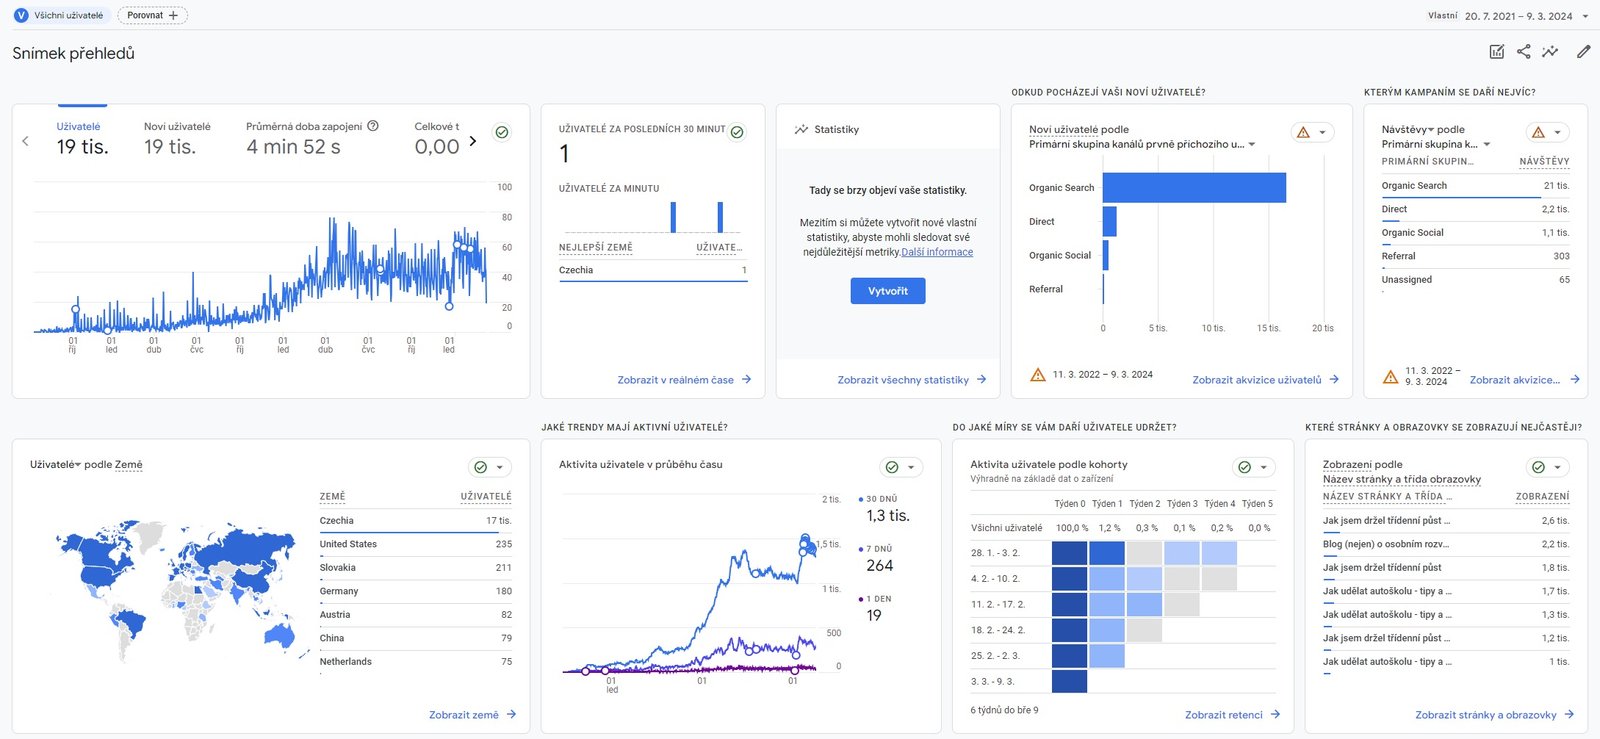Image resolution: width=1600 pixels, height=739 pixels.
Task: Go to previous metrics with left chevron
Action: pyautogui.click(x=25, y=141)
